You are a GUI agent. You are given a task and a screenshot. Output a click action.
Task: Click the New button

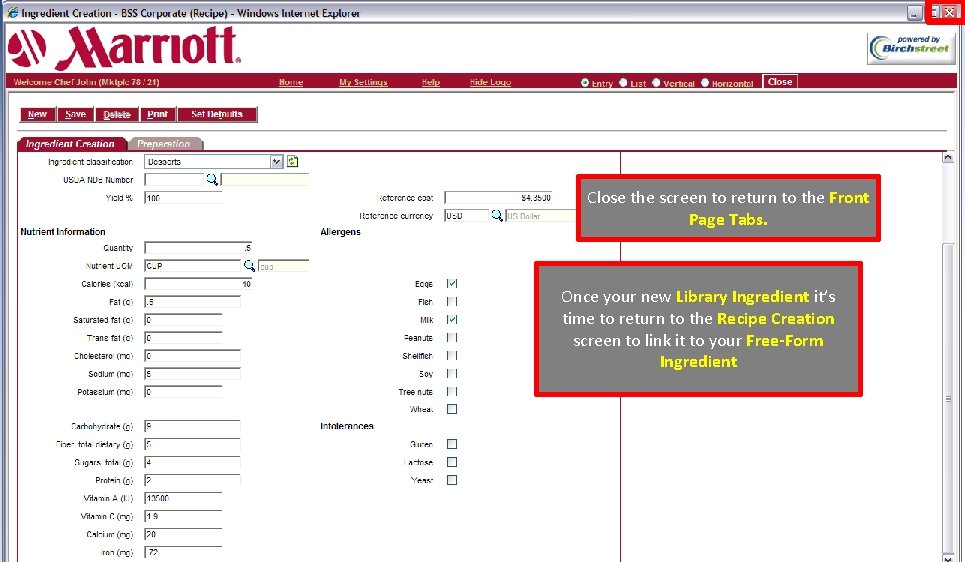[38, 114]
